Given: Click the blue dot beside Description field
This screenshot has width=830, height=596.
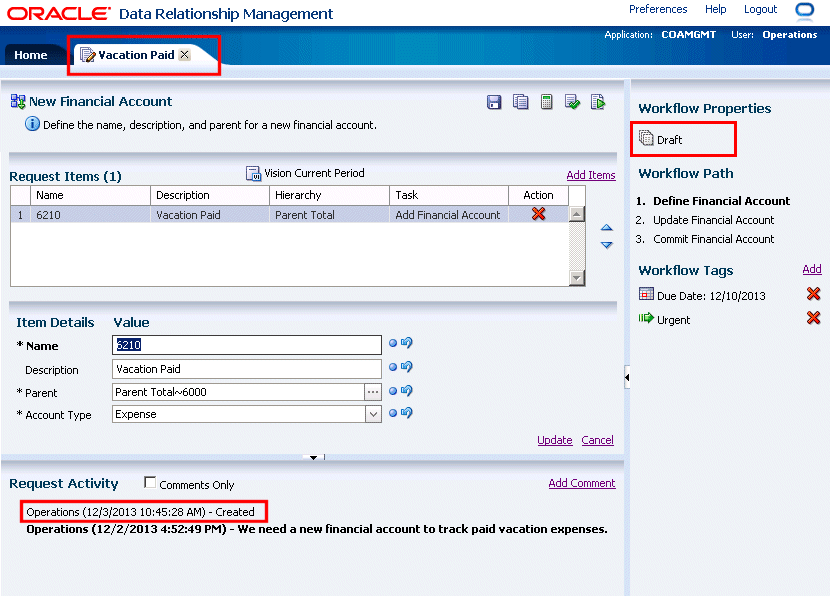Looking at the screenshot, I should (x=393, y=367).
